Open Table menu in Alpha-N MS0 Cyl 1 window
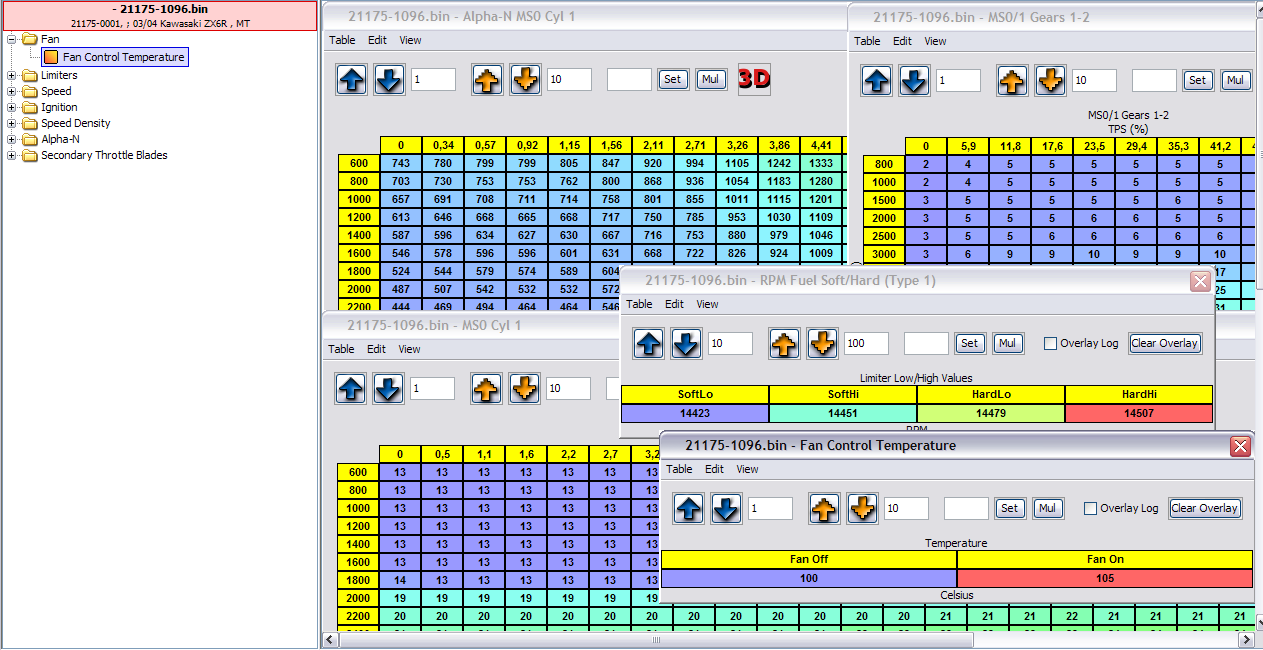1263x650 pixels. pyautogui.click(x=342, y=40)
